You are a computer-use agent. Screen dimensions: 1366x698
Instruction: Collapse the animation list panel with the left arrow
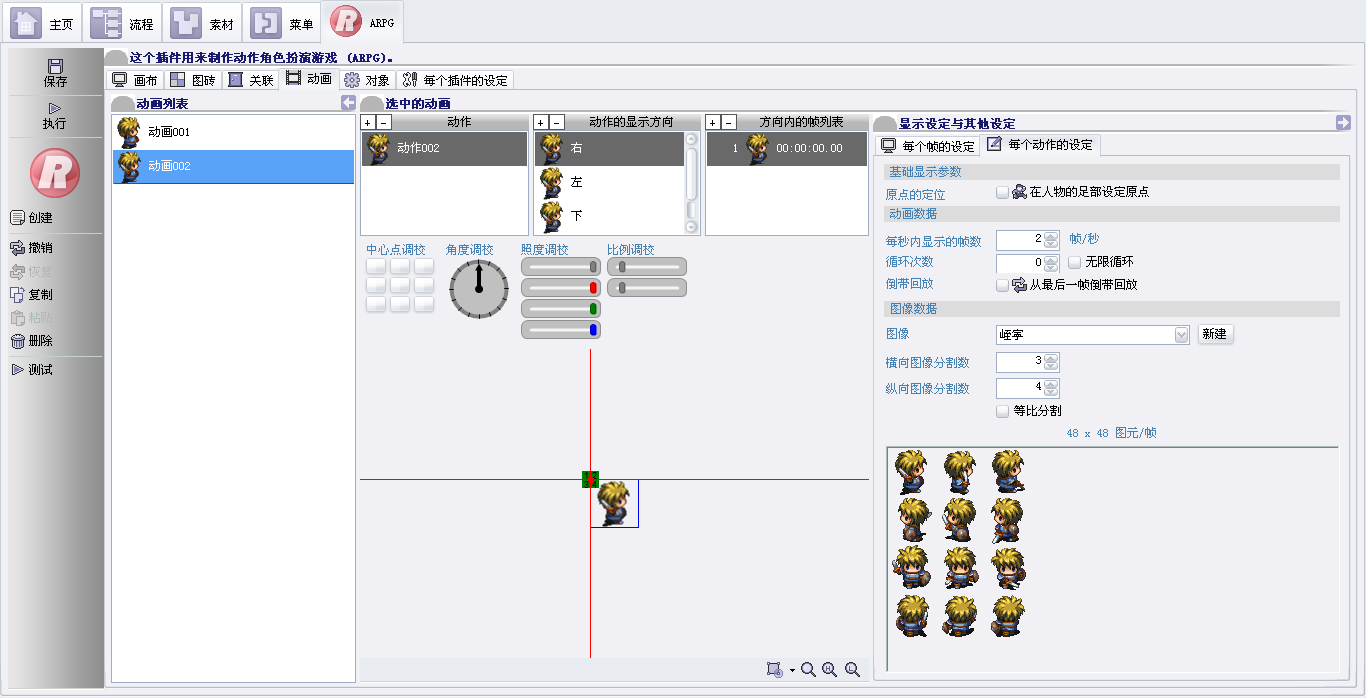[x=348, y=103]
